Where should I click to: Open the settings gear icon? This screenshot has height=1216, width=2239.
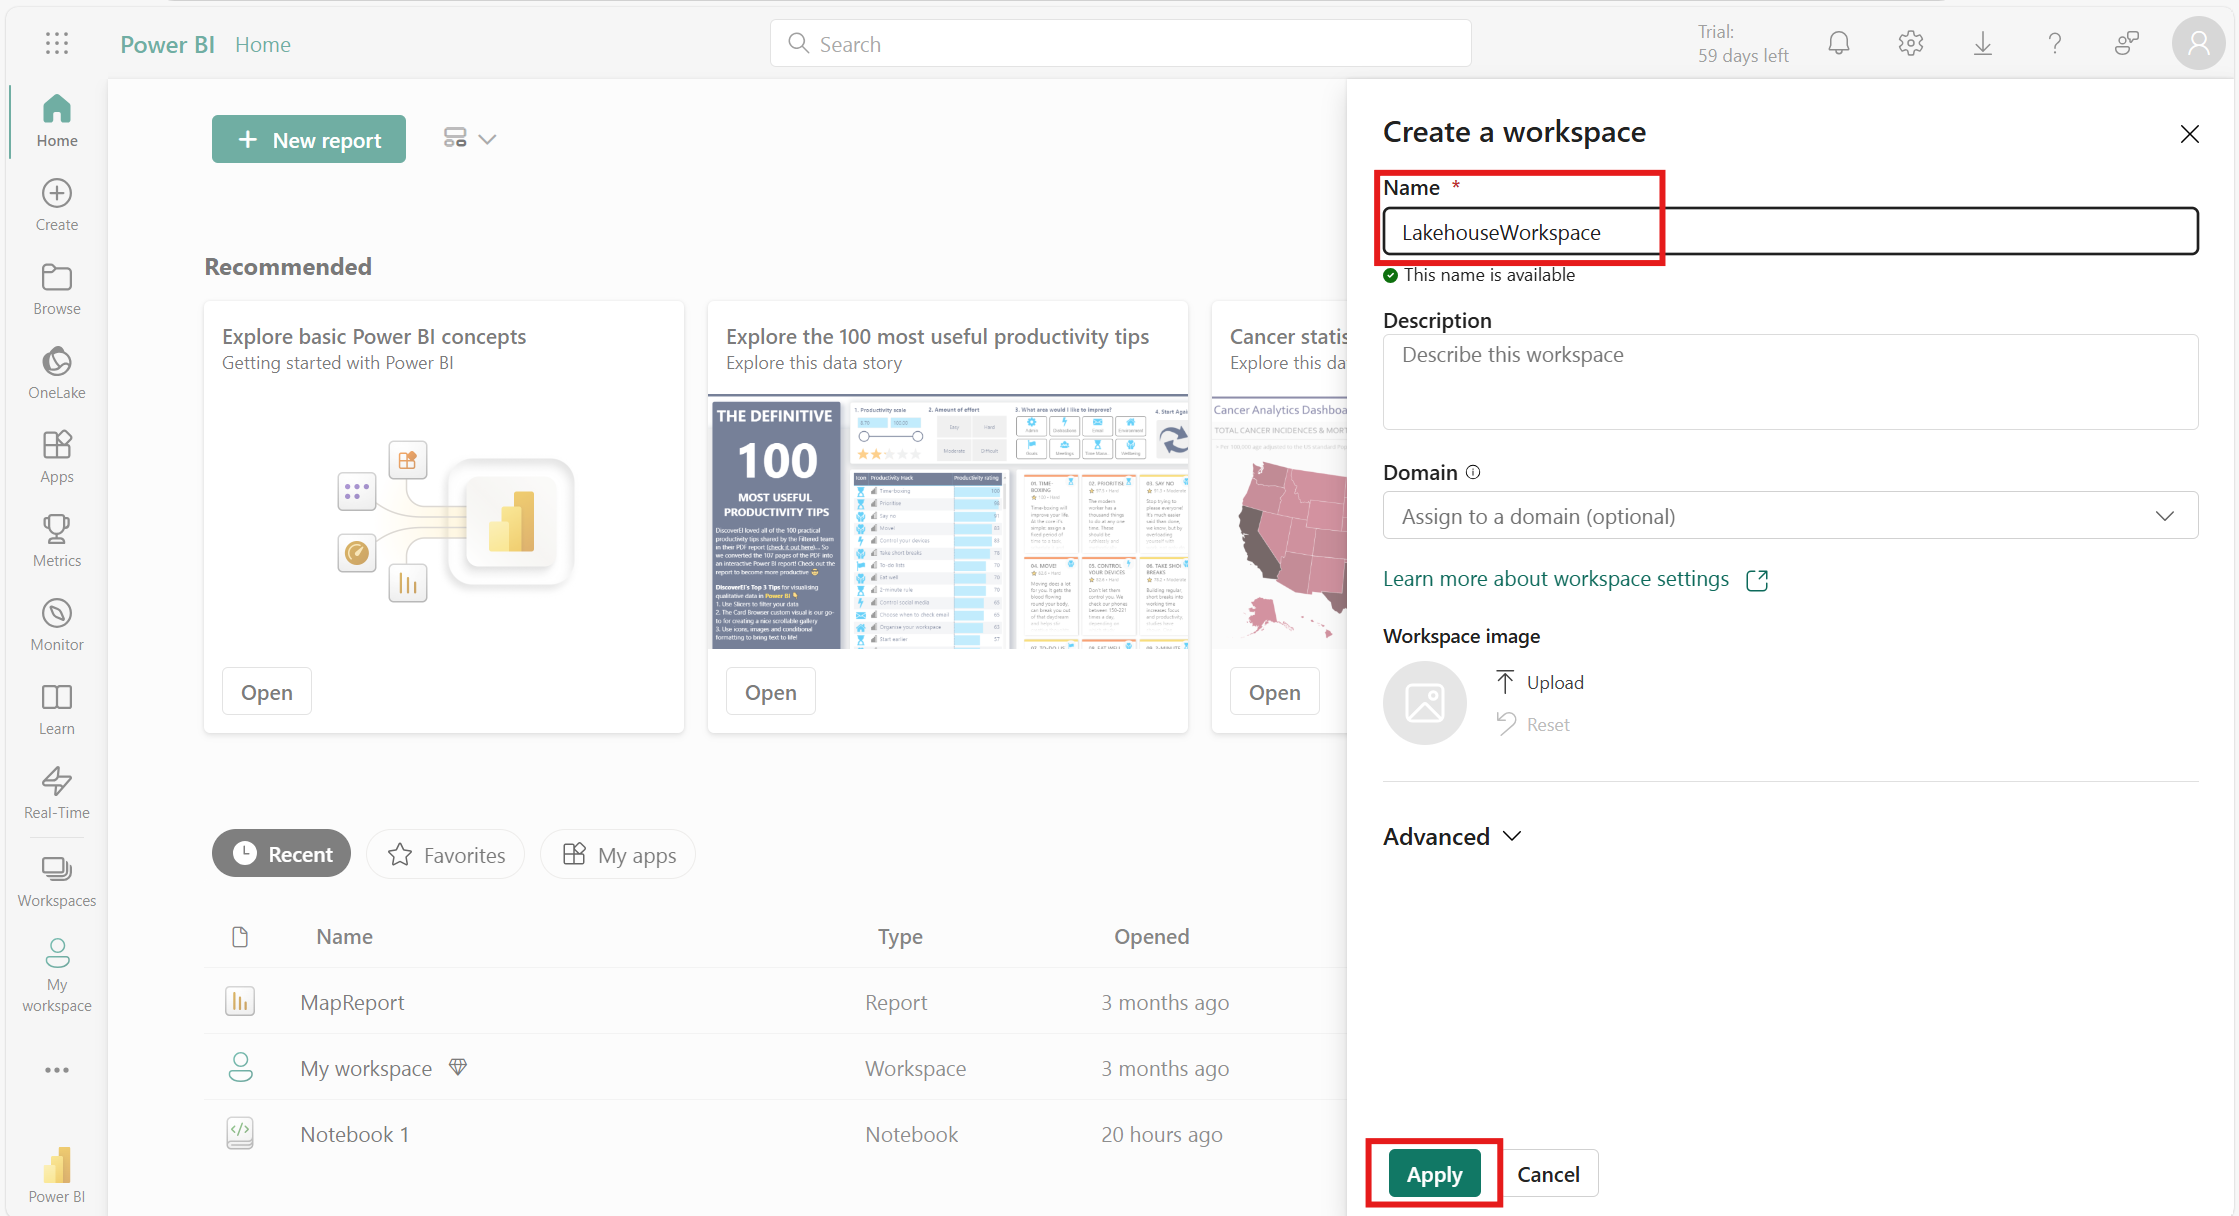pos(1910,43)
